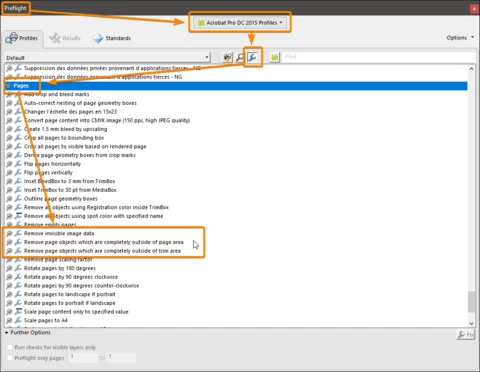480x372 pixels.
Task: Select Flip pages vertically
Action: [48, 172]
